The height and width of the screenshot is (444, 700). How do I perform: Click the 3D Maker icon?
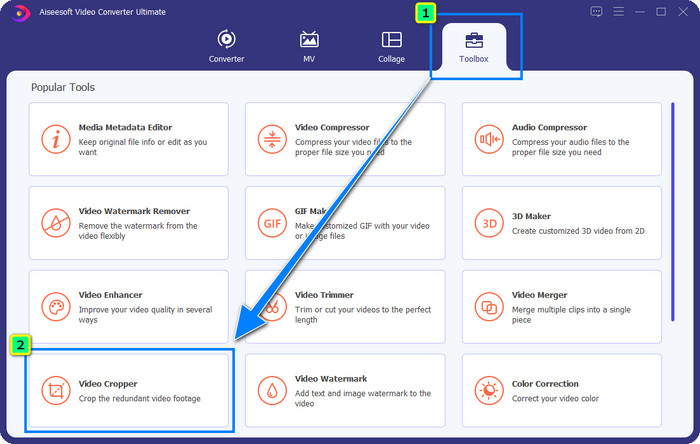(489, 223)
